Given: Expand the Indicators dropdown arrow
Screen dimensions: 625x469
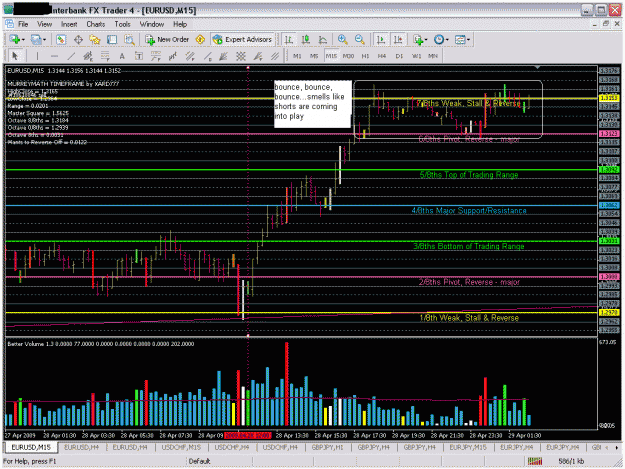Looking at the screenshot, I should [426, 39].
